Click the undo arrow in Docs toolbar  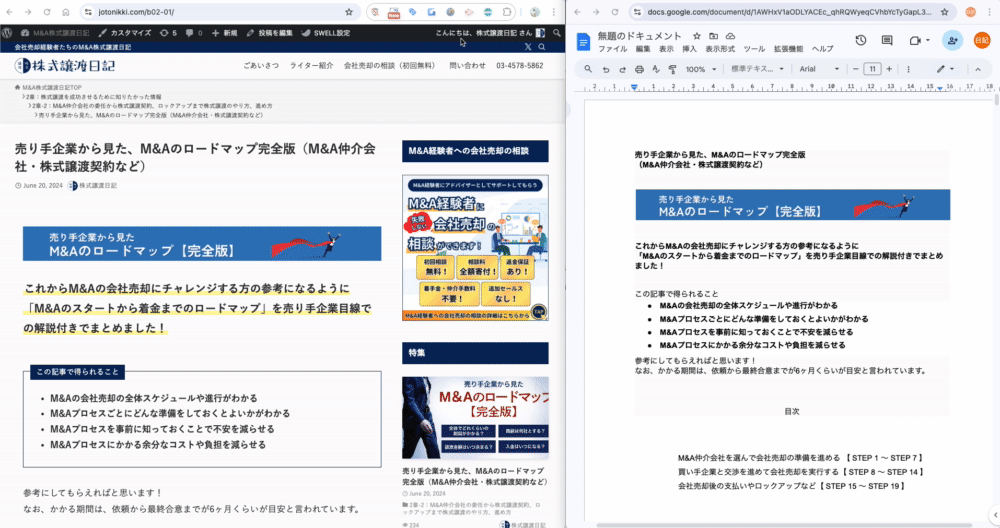point(606,69)
